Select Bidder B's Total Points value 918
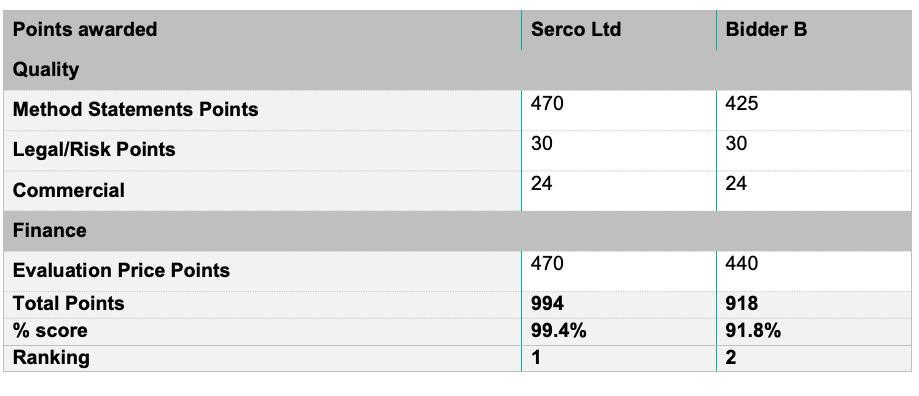This screenshot has width=919, height=396. (x=741, y=303)
